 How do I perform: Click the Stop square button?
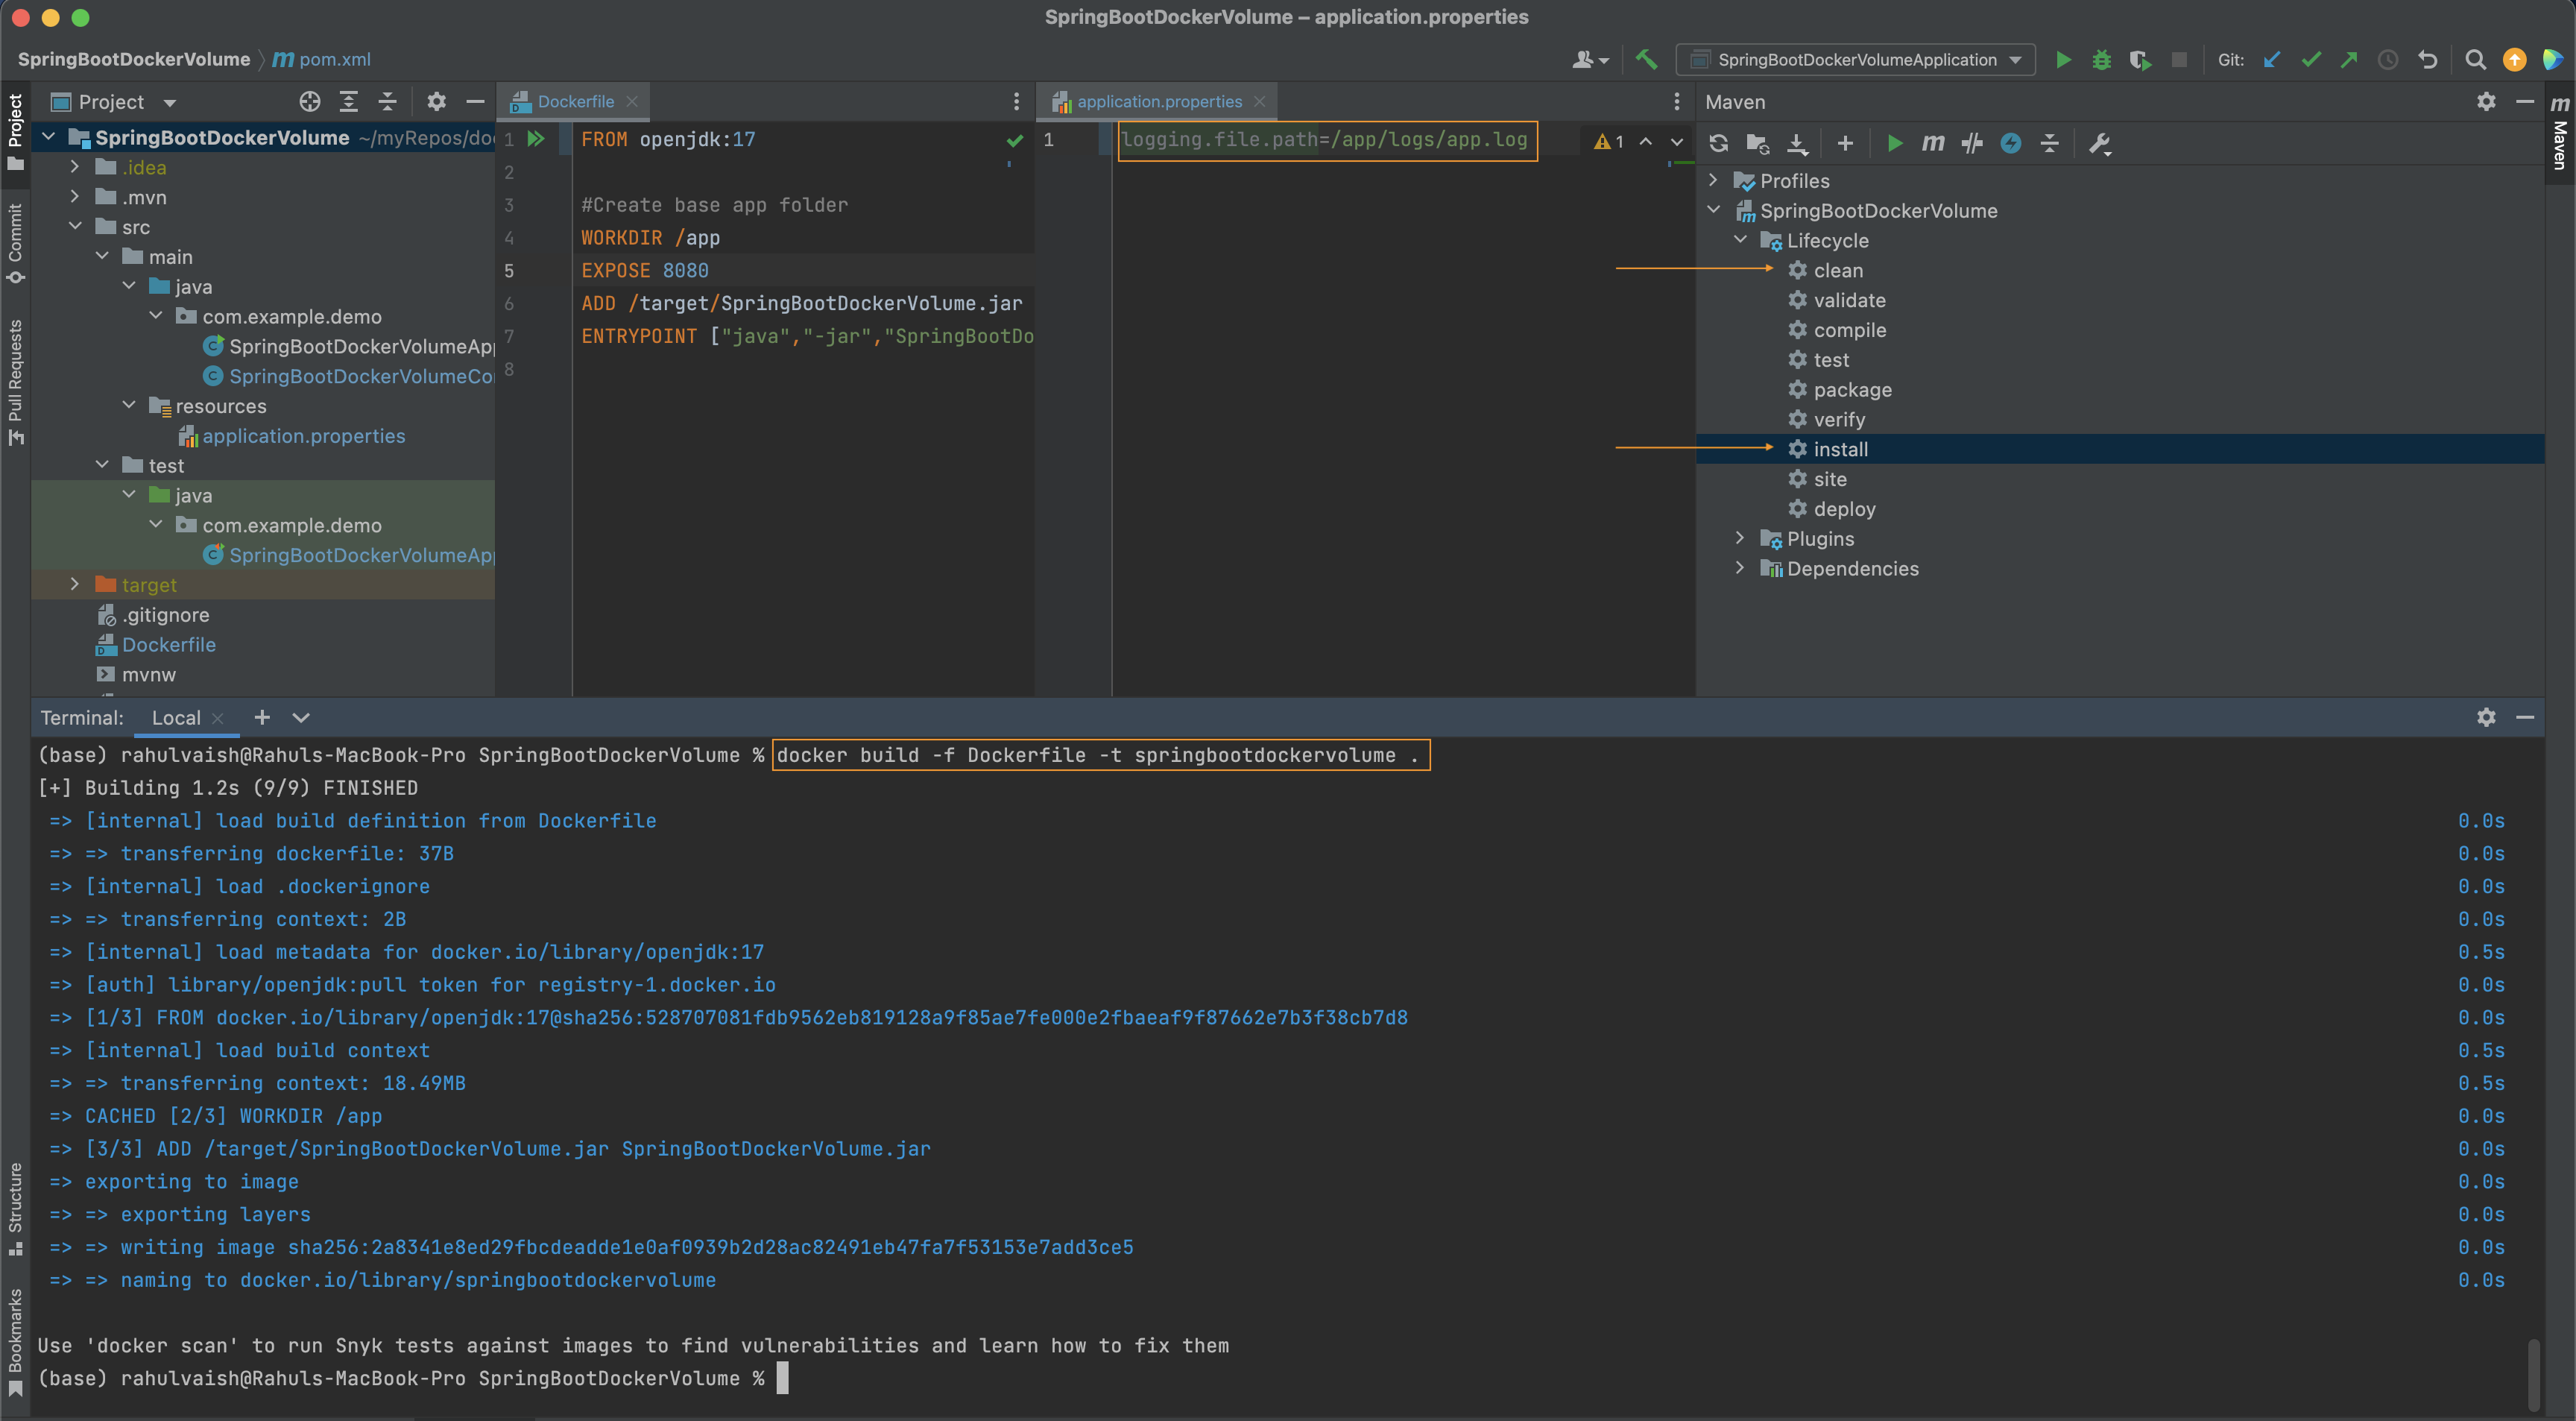pyautogui.click(x=2179, y=60)
